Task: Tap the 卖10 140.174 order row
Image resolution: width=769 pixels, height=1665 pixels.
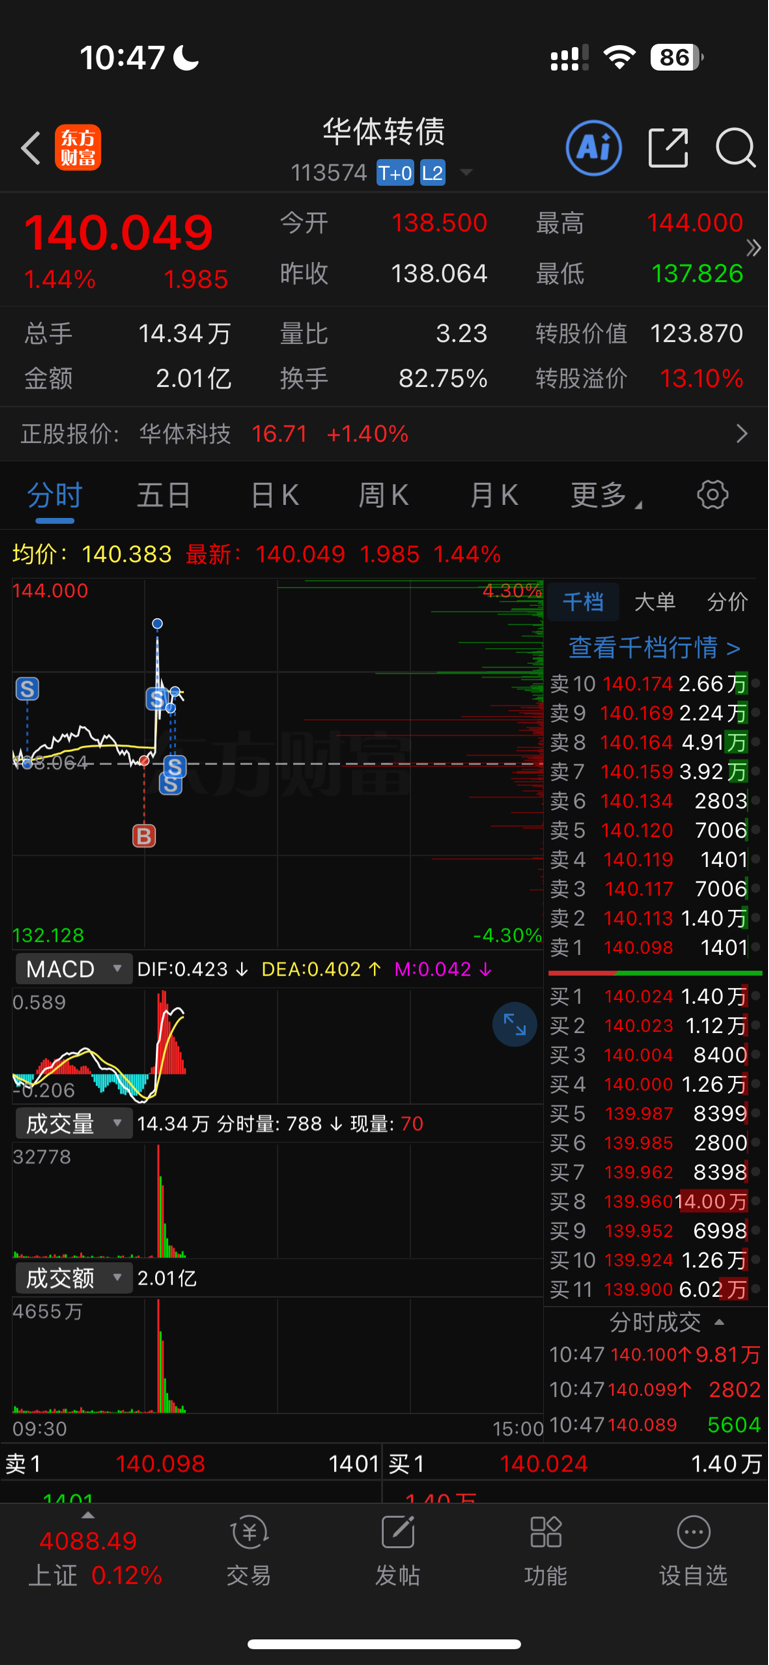Action: (655, 684)
